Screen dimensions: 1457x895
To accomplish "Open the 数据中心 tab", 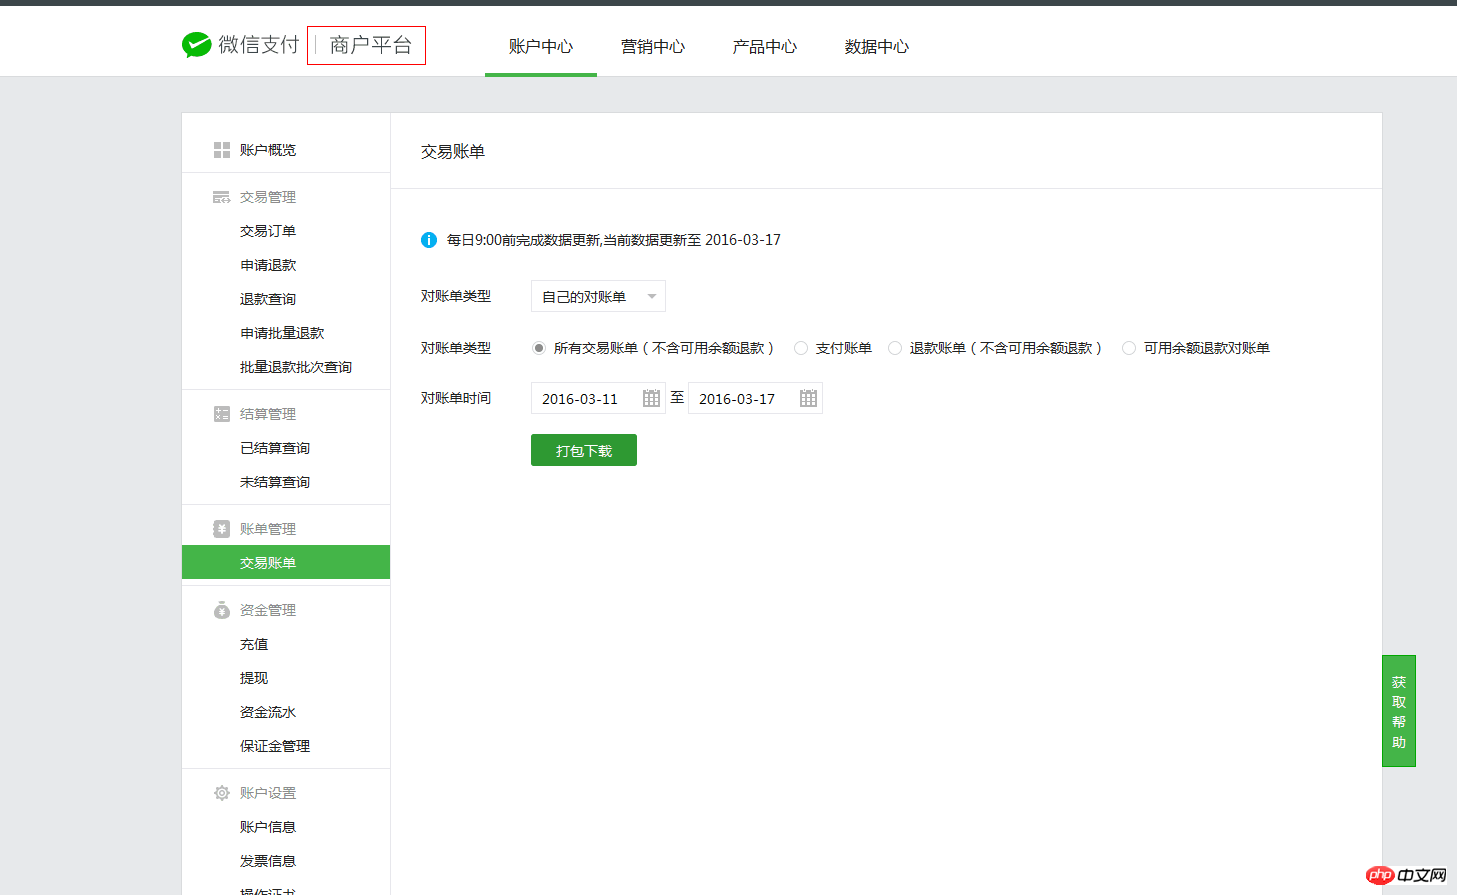I will pos(877,46).
